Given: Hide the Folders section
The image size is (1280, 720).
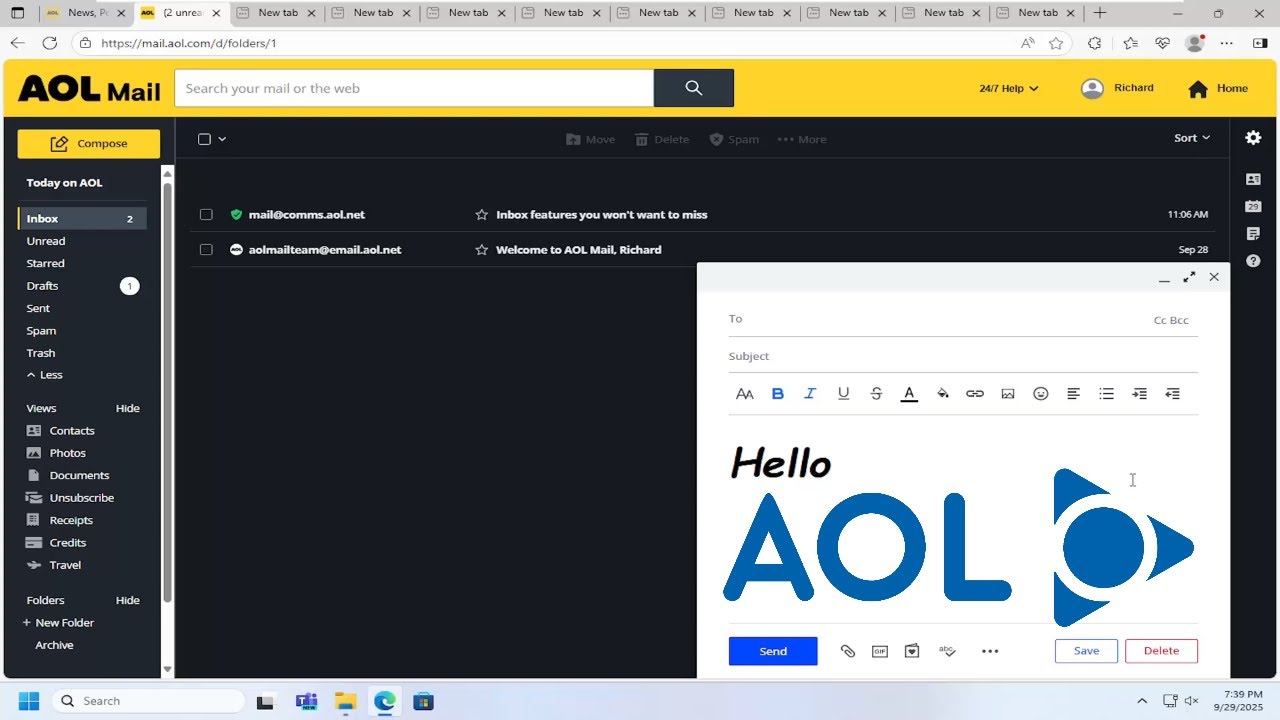Looking at the screenshot, I should click(x=127, y=600).
